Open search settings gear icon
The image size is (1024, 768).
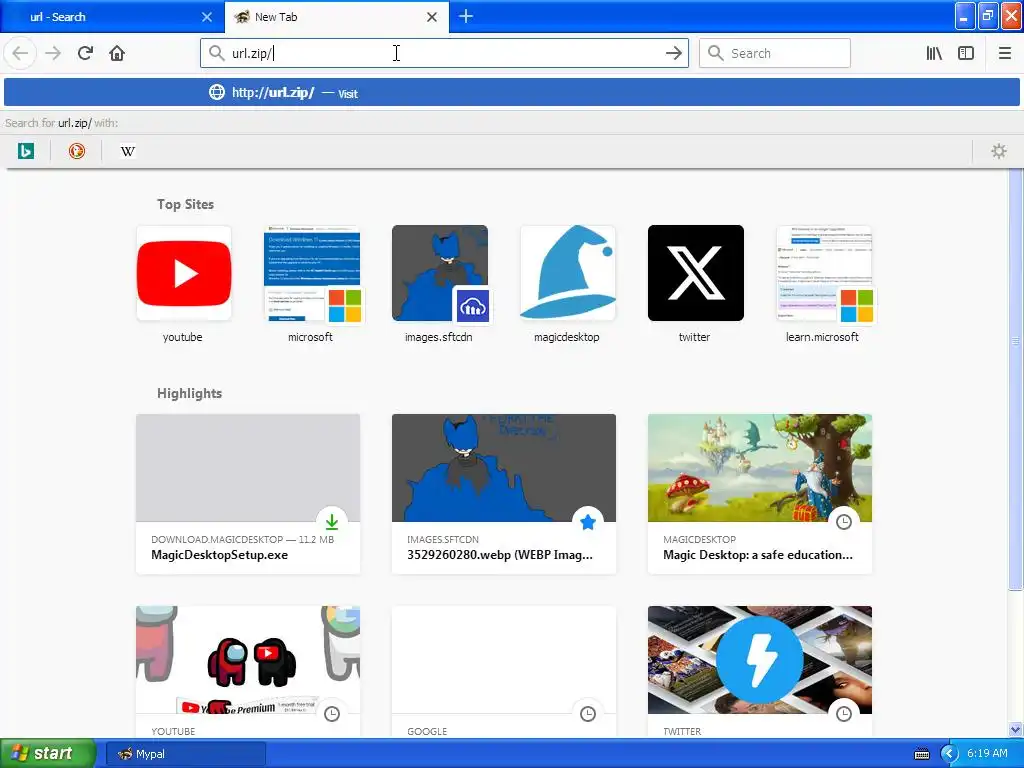(x=999, y=152)
